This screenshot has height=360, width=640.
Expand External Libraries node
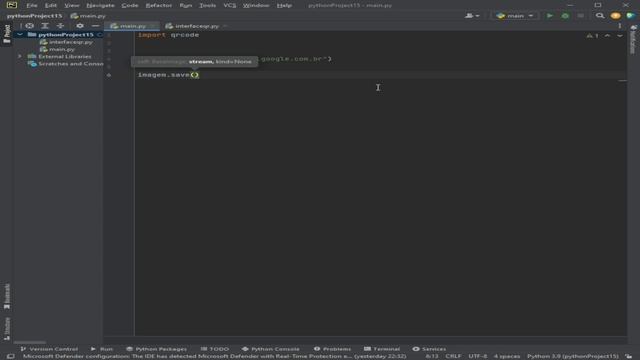pyautogui.click(x=20, y=56)
